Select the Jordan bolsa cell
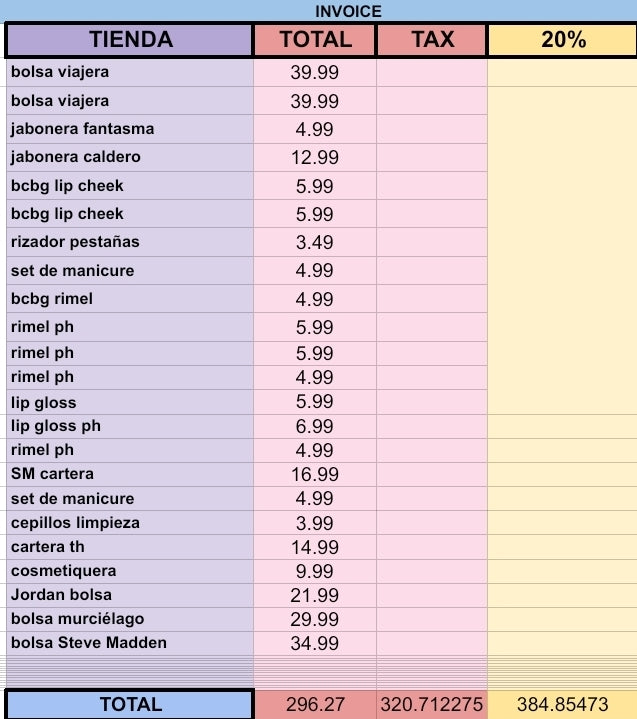Viewport: 637px width, 719px height. (130, 595)
